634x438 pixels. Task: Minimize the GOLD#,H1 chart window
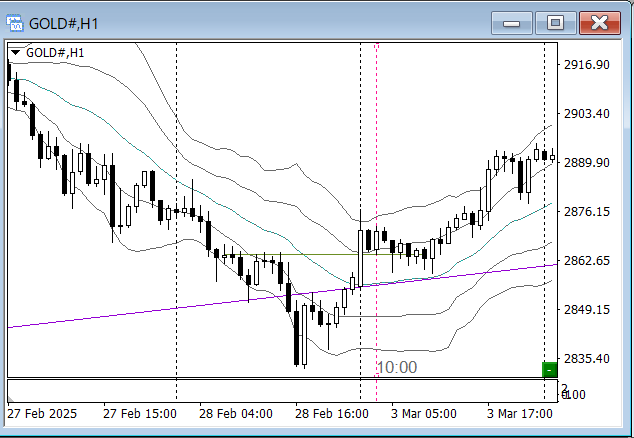click(511, 23)
